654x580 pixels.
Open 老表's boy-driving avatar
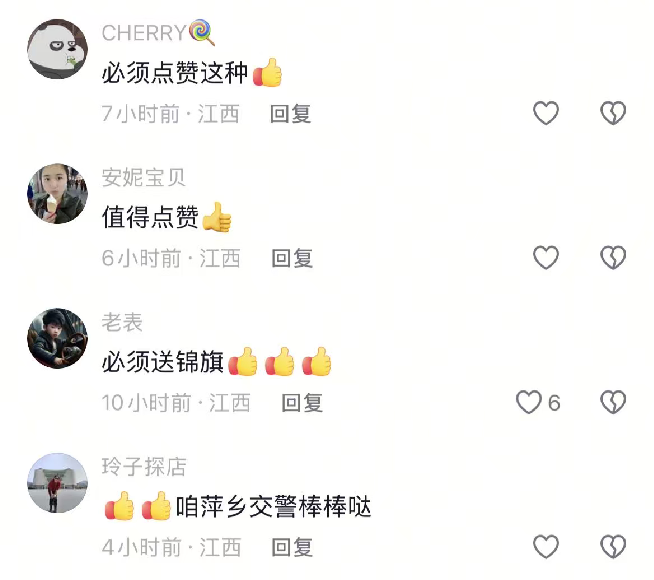58,338
